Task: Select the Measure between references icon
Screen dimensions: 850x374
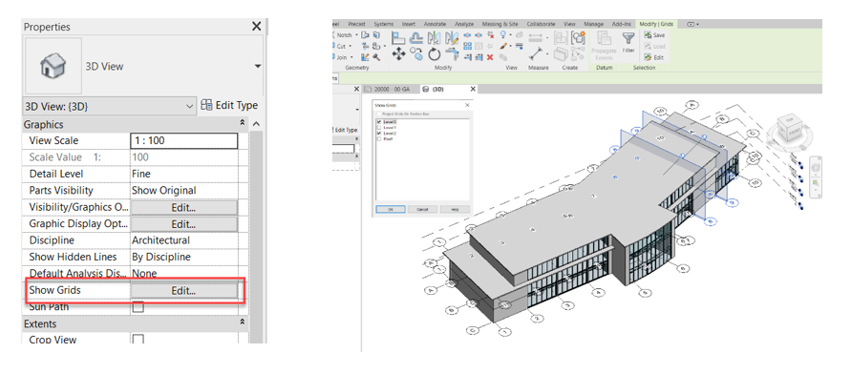Action: coord(536,55)
